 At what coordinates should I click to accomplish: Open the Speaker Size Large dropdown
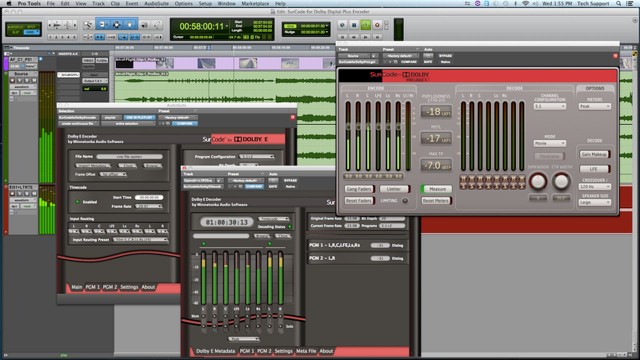coord(594,202)
